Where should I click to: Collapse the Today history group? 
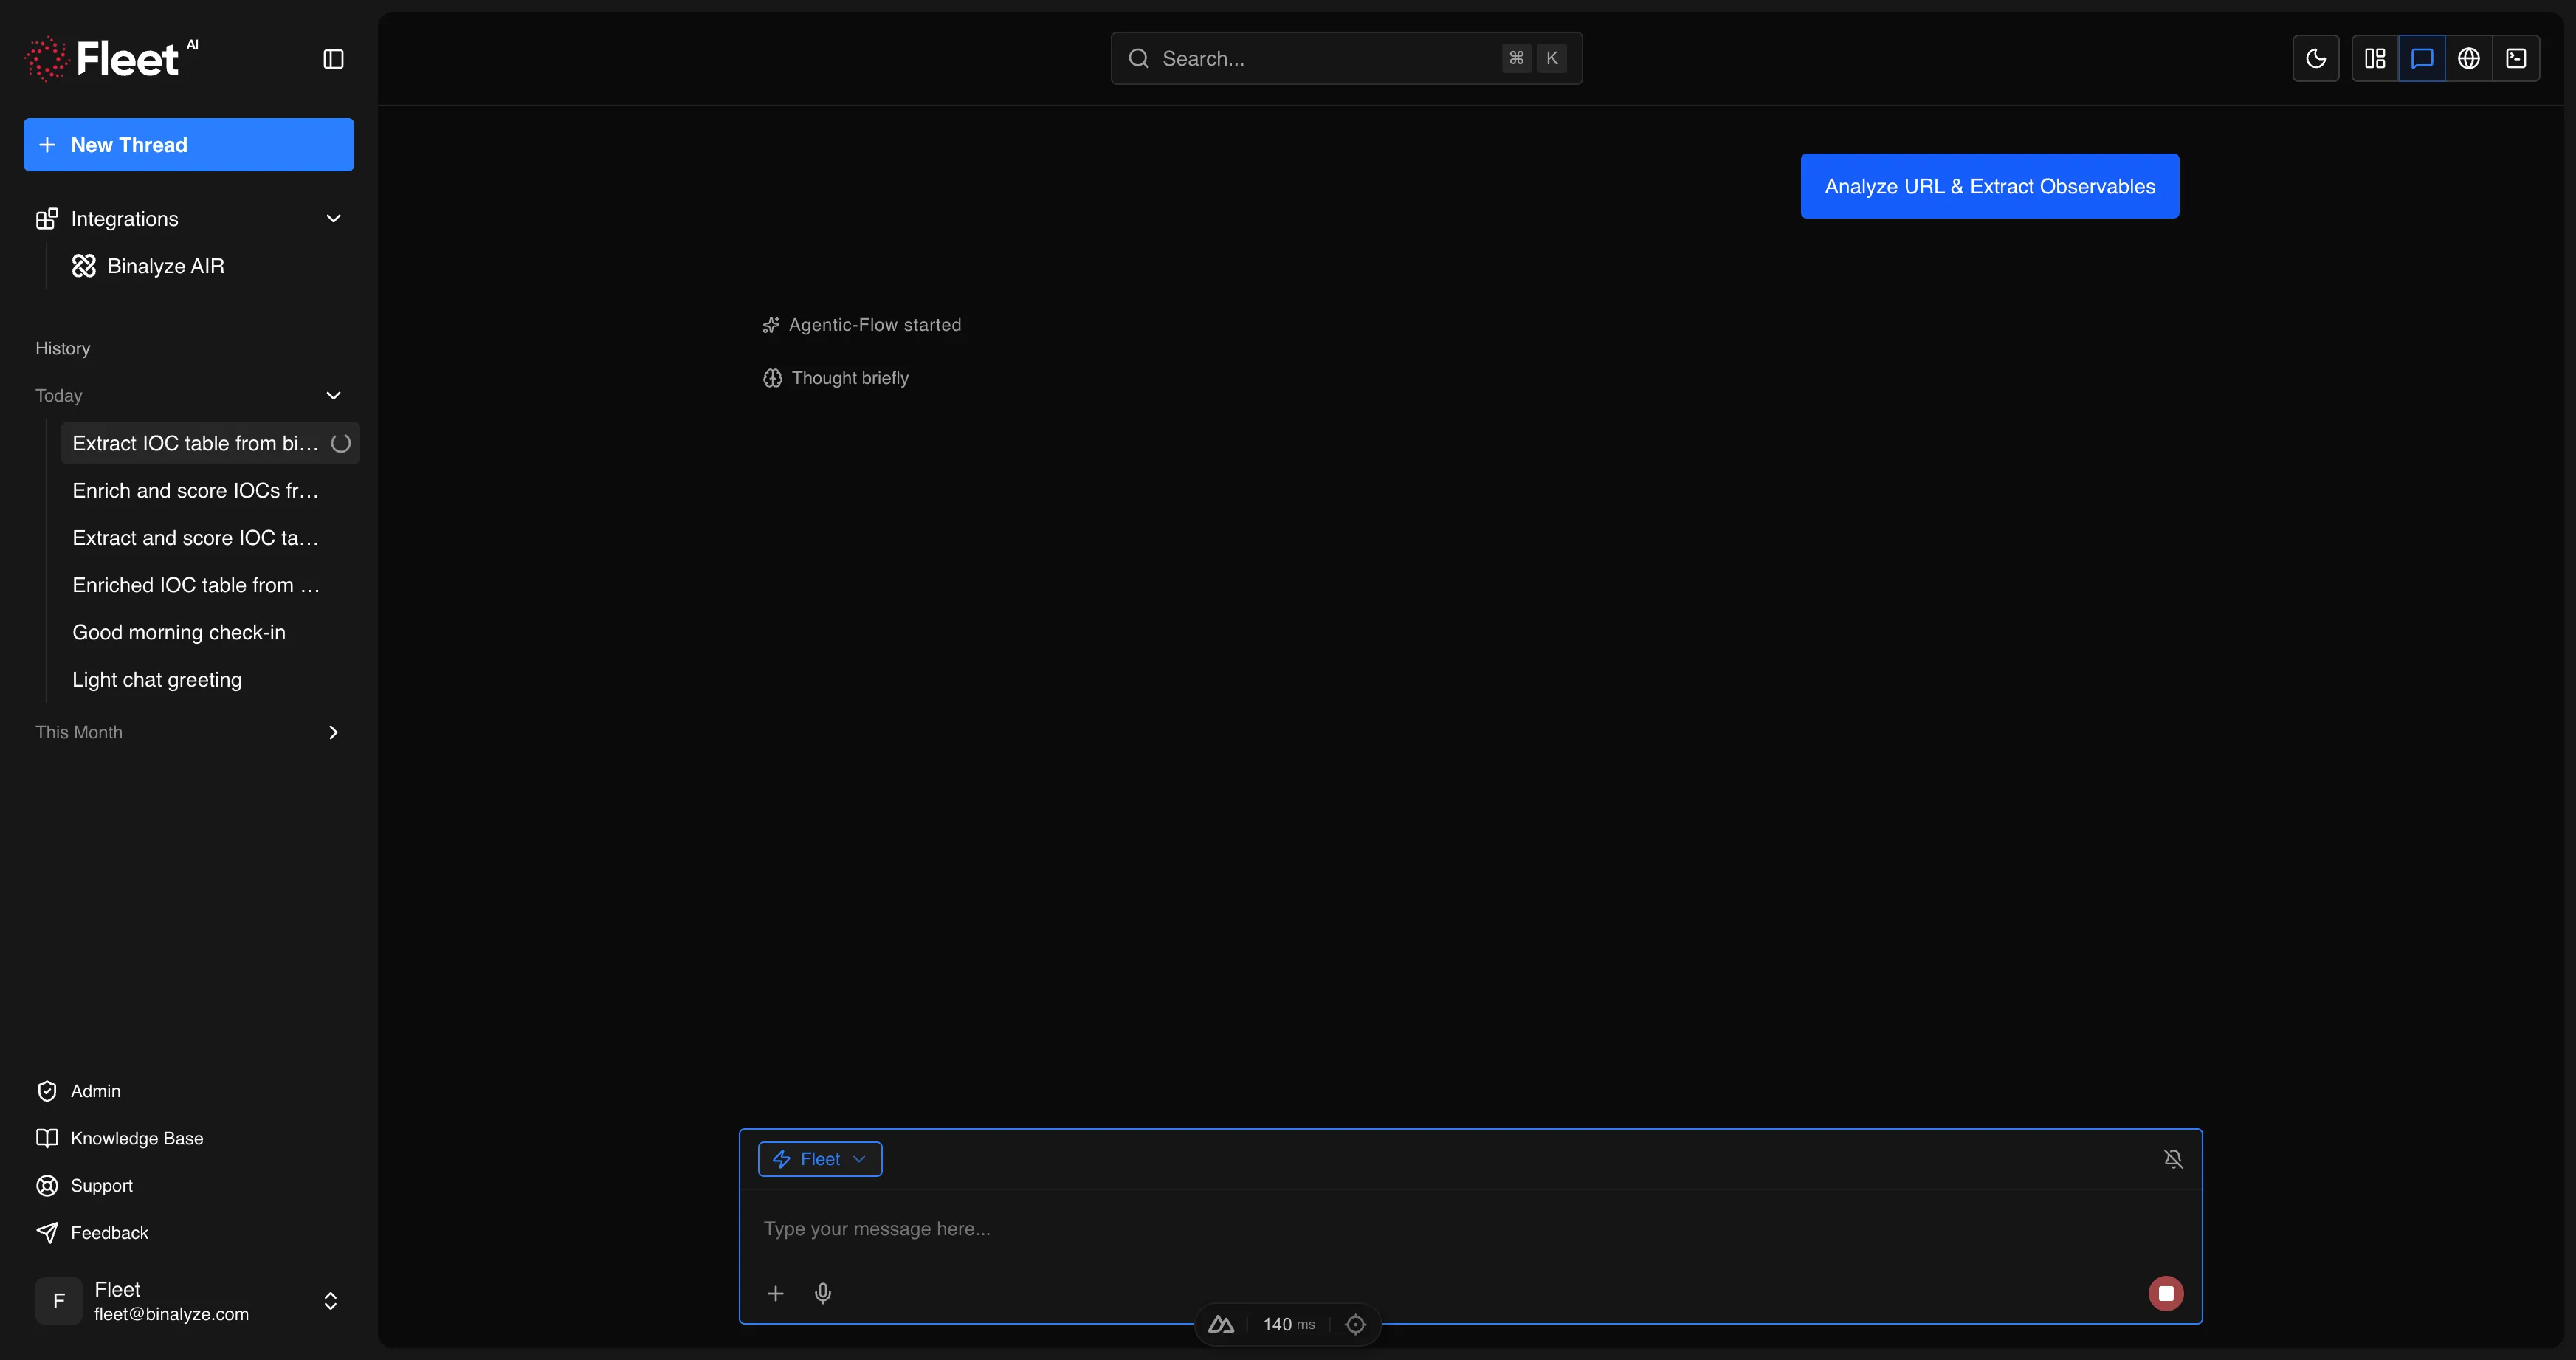(x=333, y=395)
